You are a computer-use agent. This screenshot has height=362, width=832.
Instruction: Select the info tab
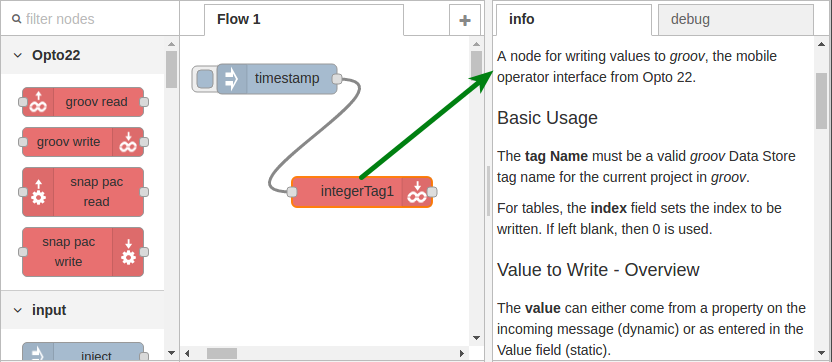[x=574, y=20]
